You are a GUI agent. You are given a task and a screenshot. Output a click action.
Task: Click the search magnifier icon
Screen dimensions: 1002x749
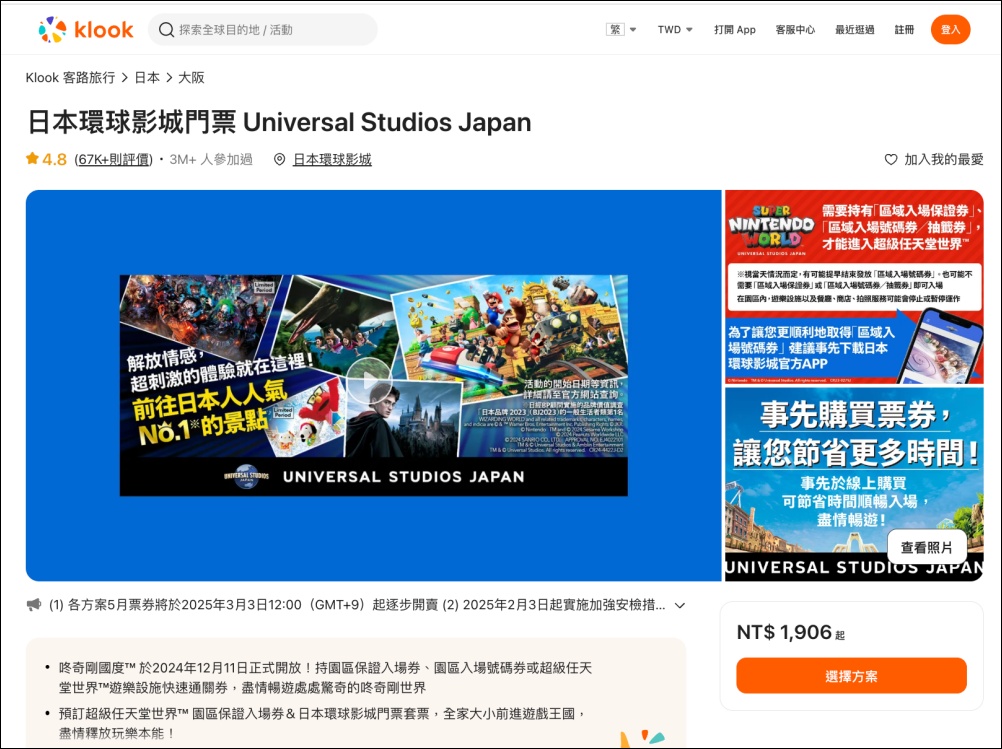(x=166, y=29)
